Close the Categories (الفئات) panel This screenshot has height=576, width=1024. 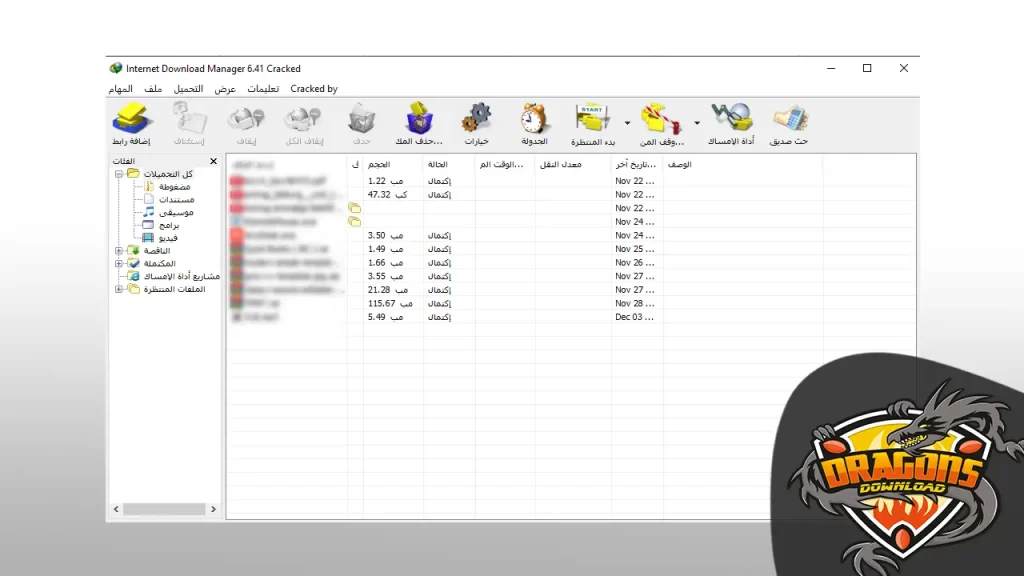[213, 161]
